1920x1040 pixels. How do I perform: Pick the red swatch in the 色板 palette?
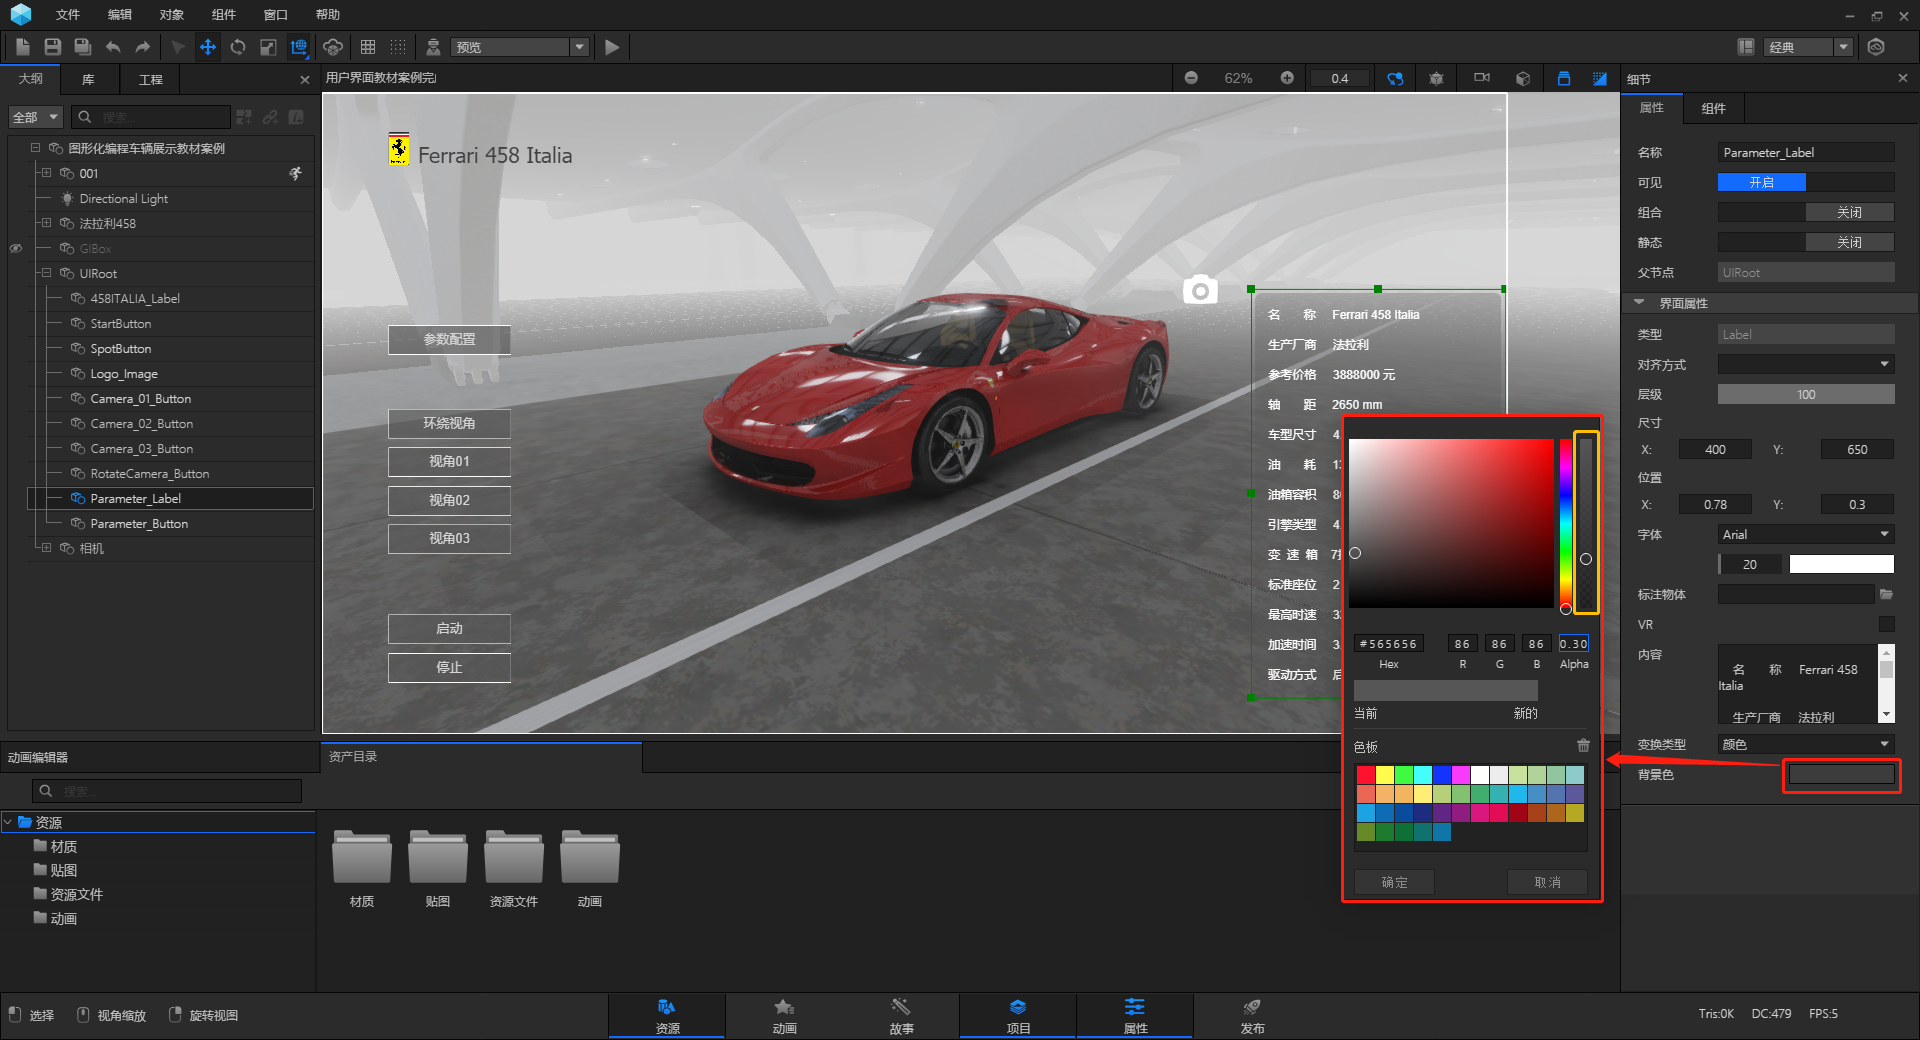(1366, 774)
